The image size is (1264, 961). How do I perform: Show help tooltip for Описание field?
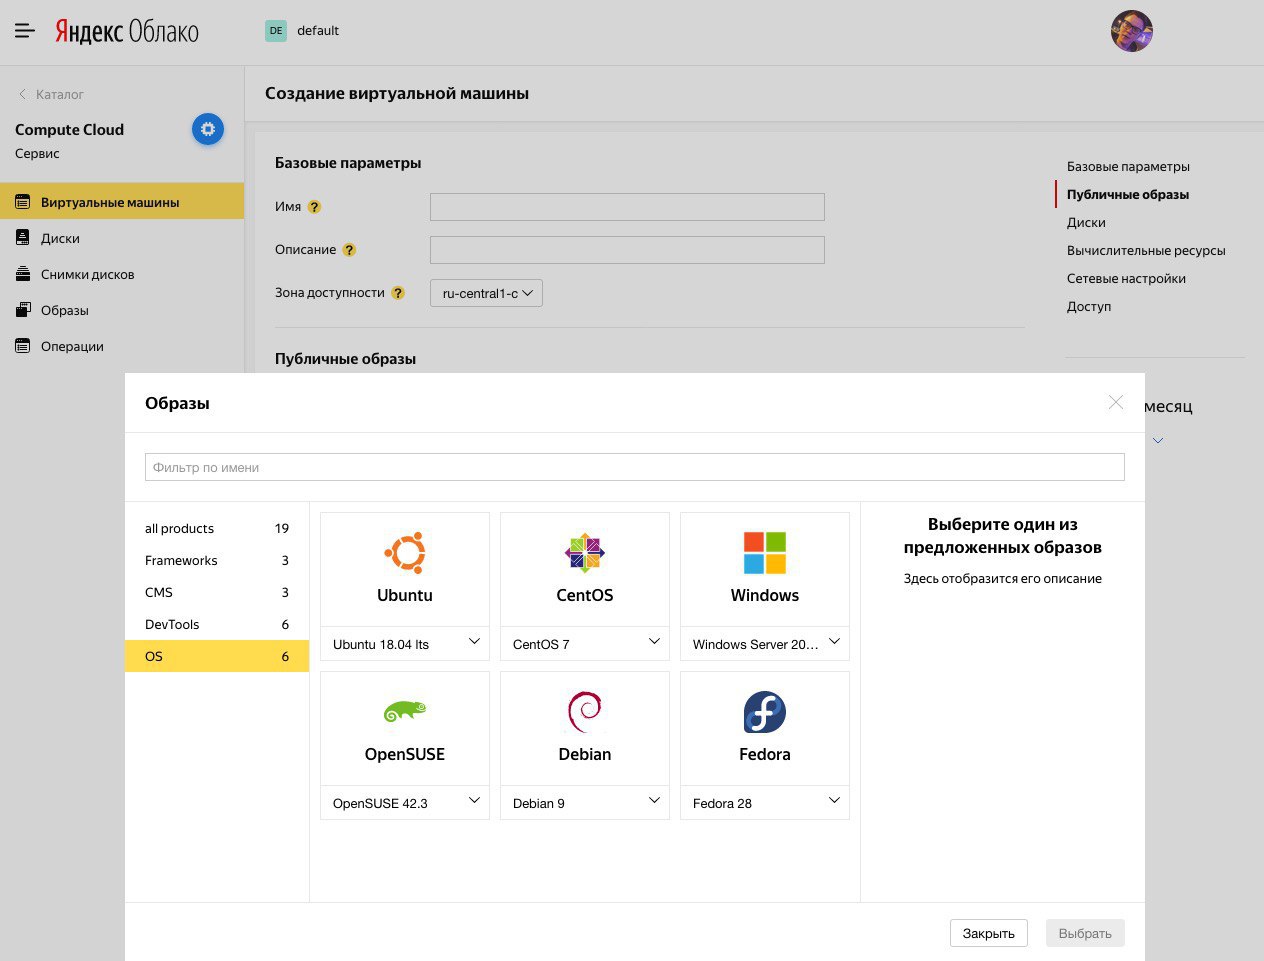pyautogui.click(x=349, y=250)
